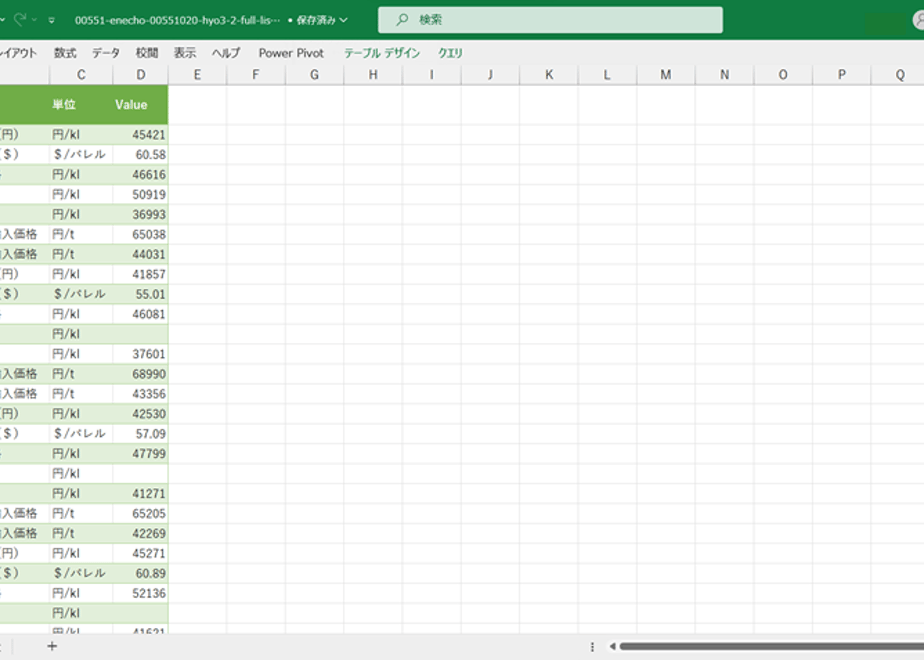This screenshot has height=660, width=924.
Task: Click the three-dot sheet tab bar handle
Action: click(592, 646)
